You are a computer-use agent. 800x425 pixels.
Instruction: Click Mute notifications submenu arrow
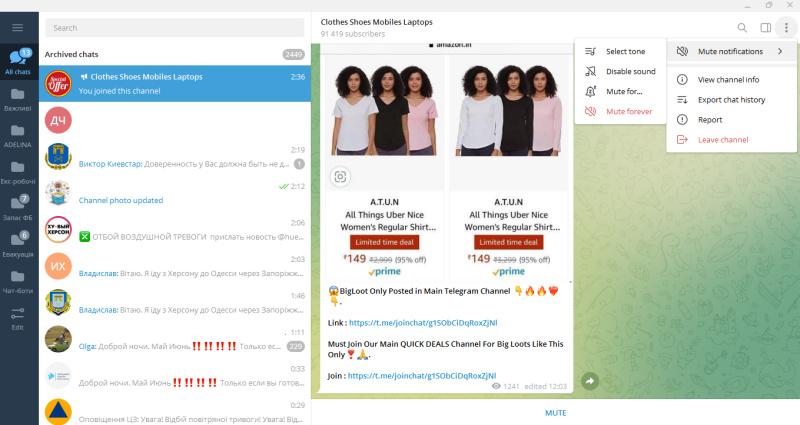(780, 52)
